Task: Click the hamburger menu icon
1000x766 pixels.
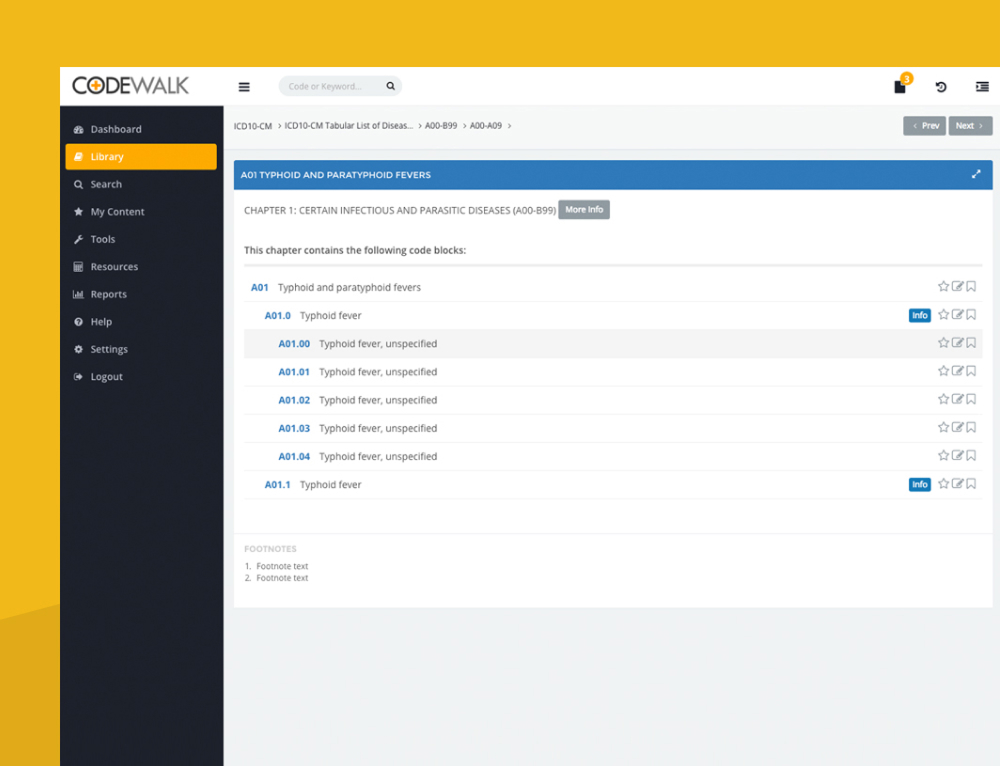Action: coord(244,87)
